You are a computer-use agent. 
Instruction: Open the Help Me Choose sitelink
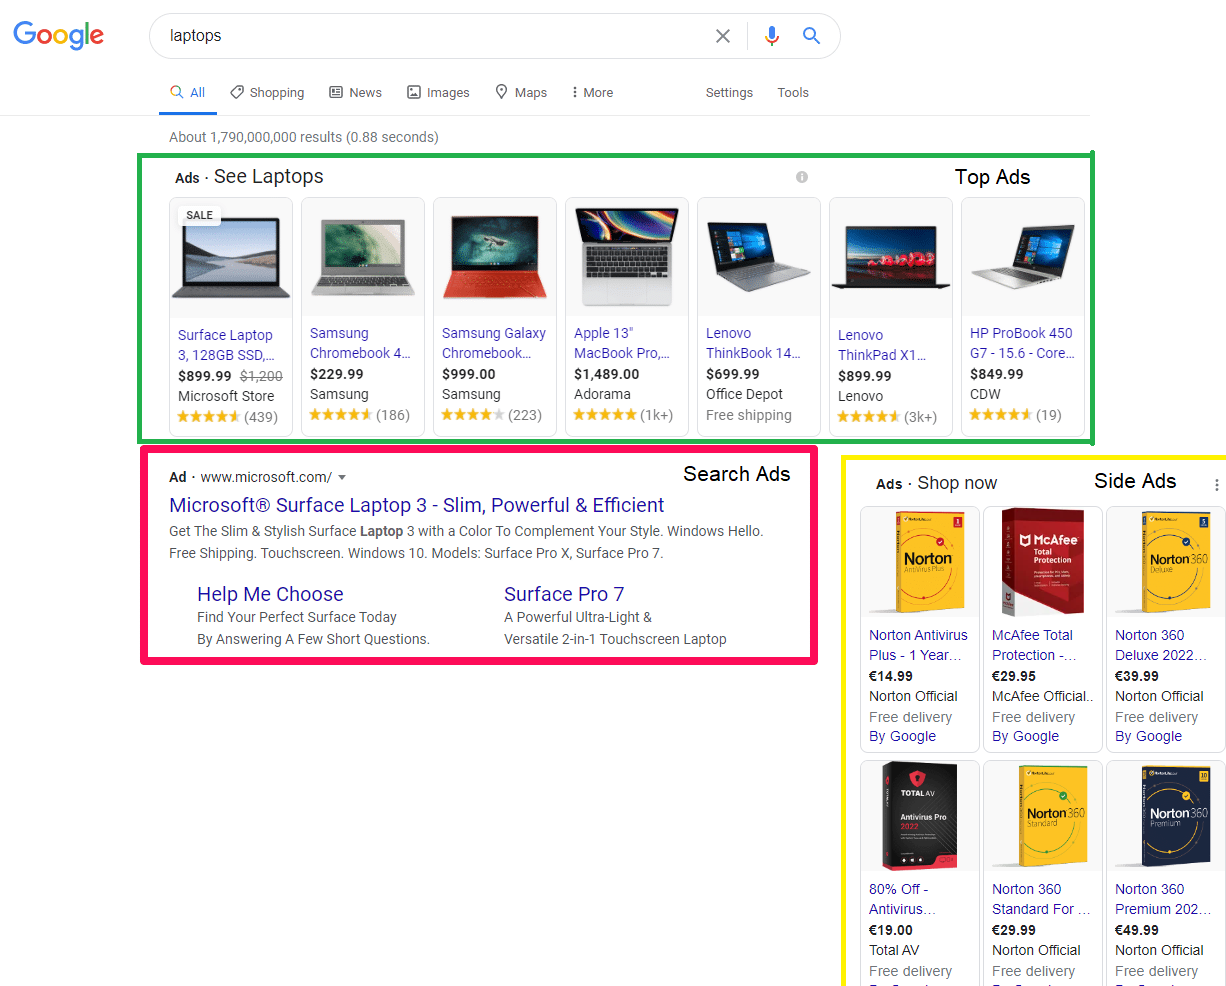(270, 594)
